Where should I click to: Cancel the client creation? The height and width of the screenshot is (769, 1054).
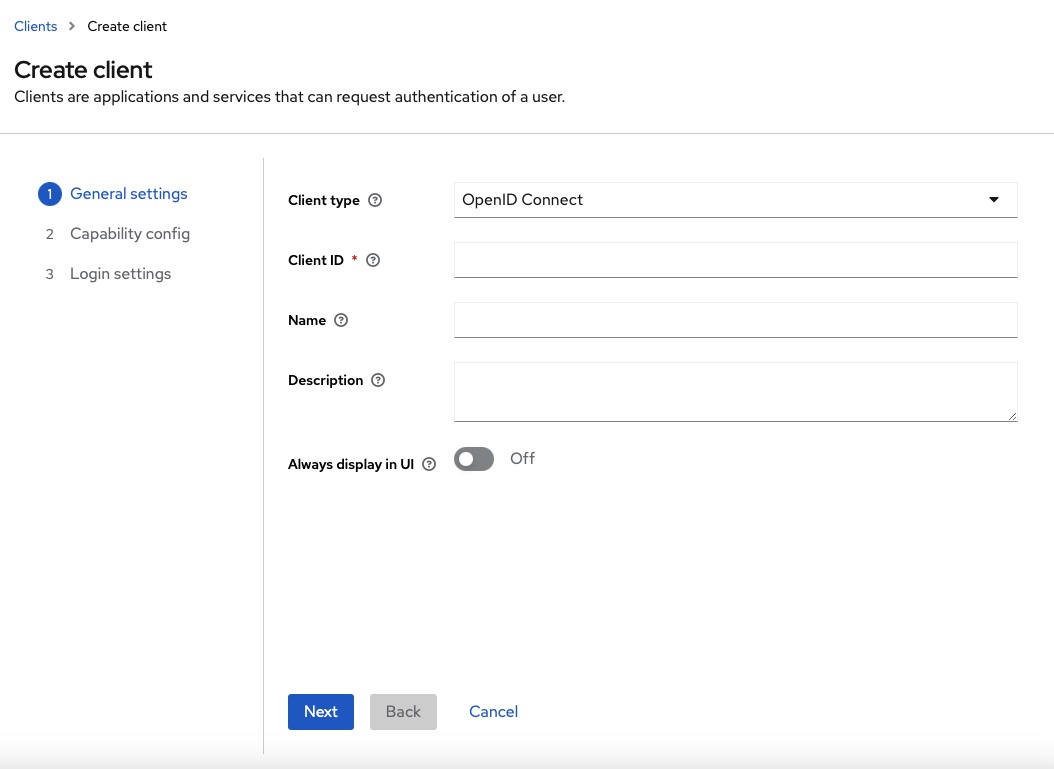(493, 711)
